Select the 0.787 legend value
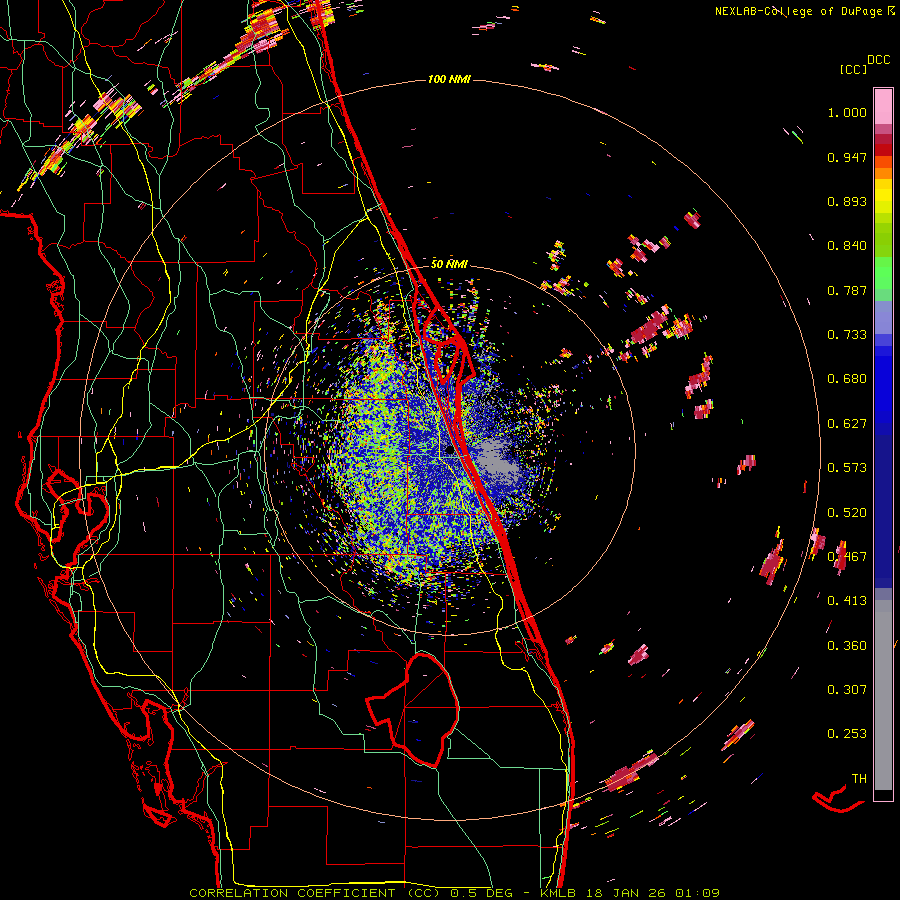This screenshot has height=900, width=900. [847, 290]
